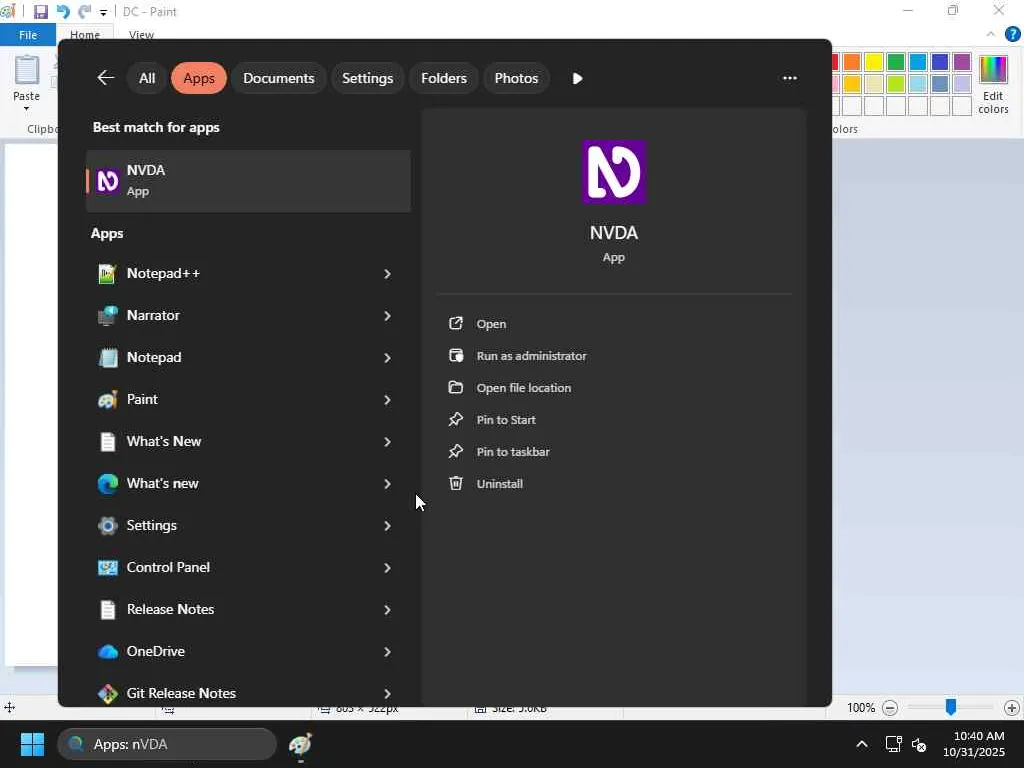Click the Paint zoom slider handle
1024x768 pixels.
click(x=951, y=707)
